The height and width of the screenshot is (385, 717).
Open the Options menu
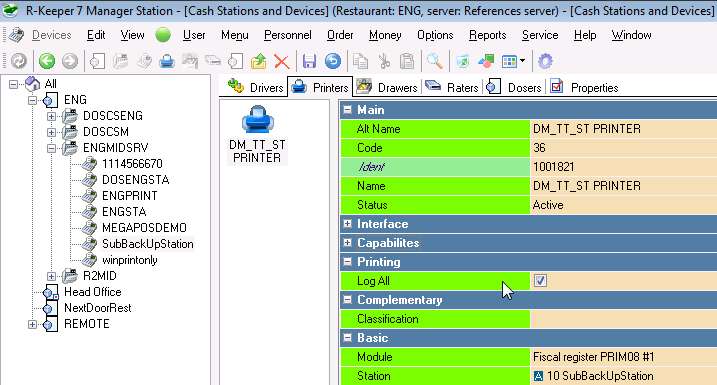(435, 35)
